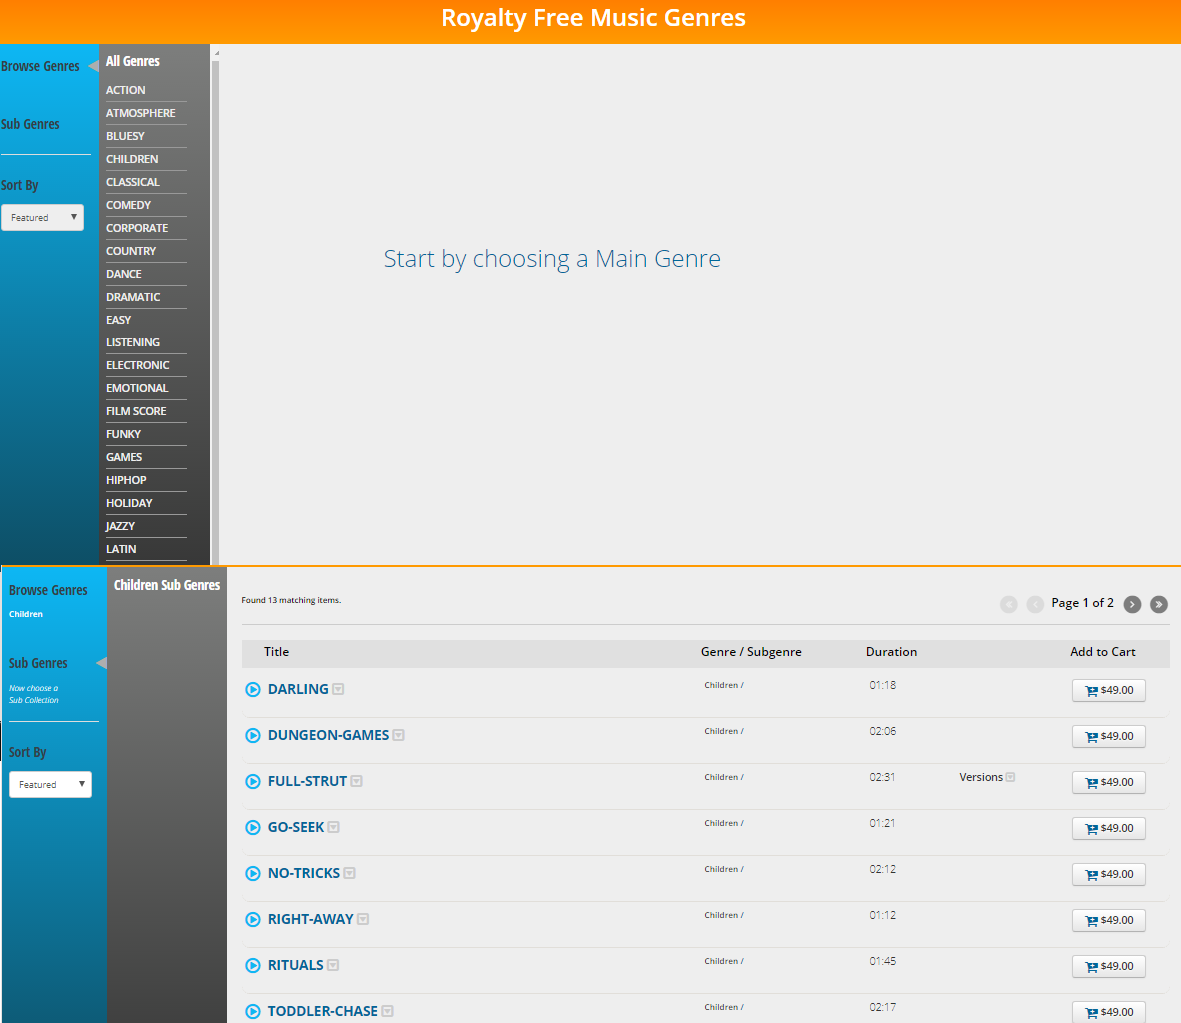Screen dimensions: 1181x1023
Task: Play the DARLING track preview
Action: click(253, 689)
